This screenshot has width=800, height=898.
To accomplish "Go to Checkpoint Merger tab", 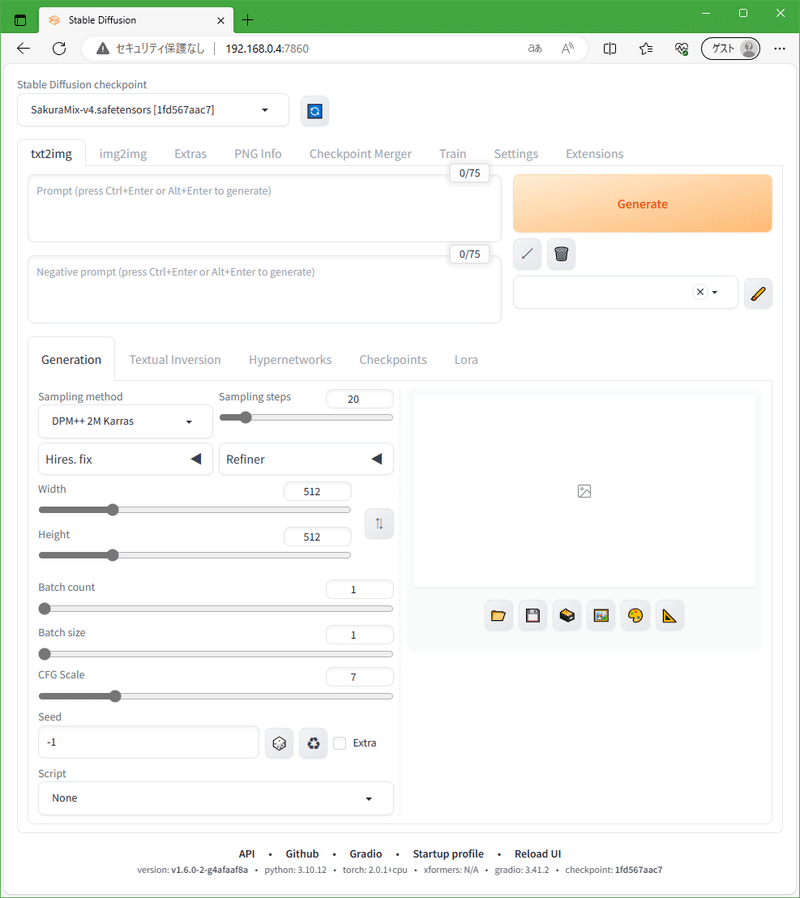I will [x=360, y=154].
